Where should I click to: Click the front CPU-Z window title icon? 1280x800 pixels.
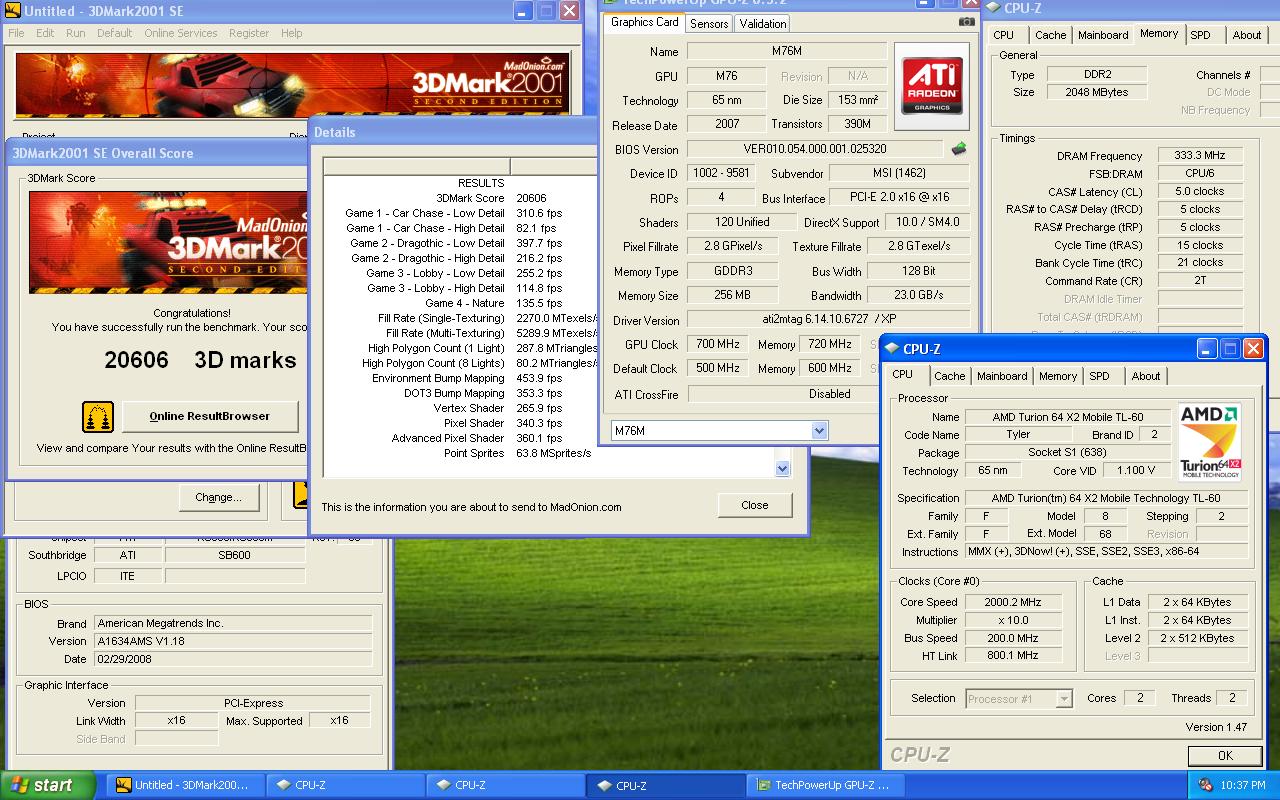point(891,349)
